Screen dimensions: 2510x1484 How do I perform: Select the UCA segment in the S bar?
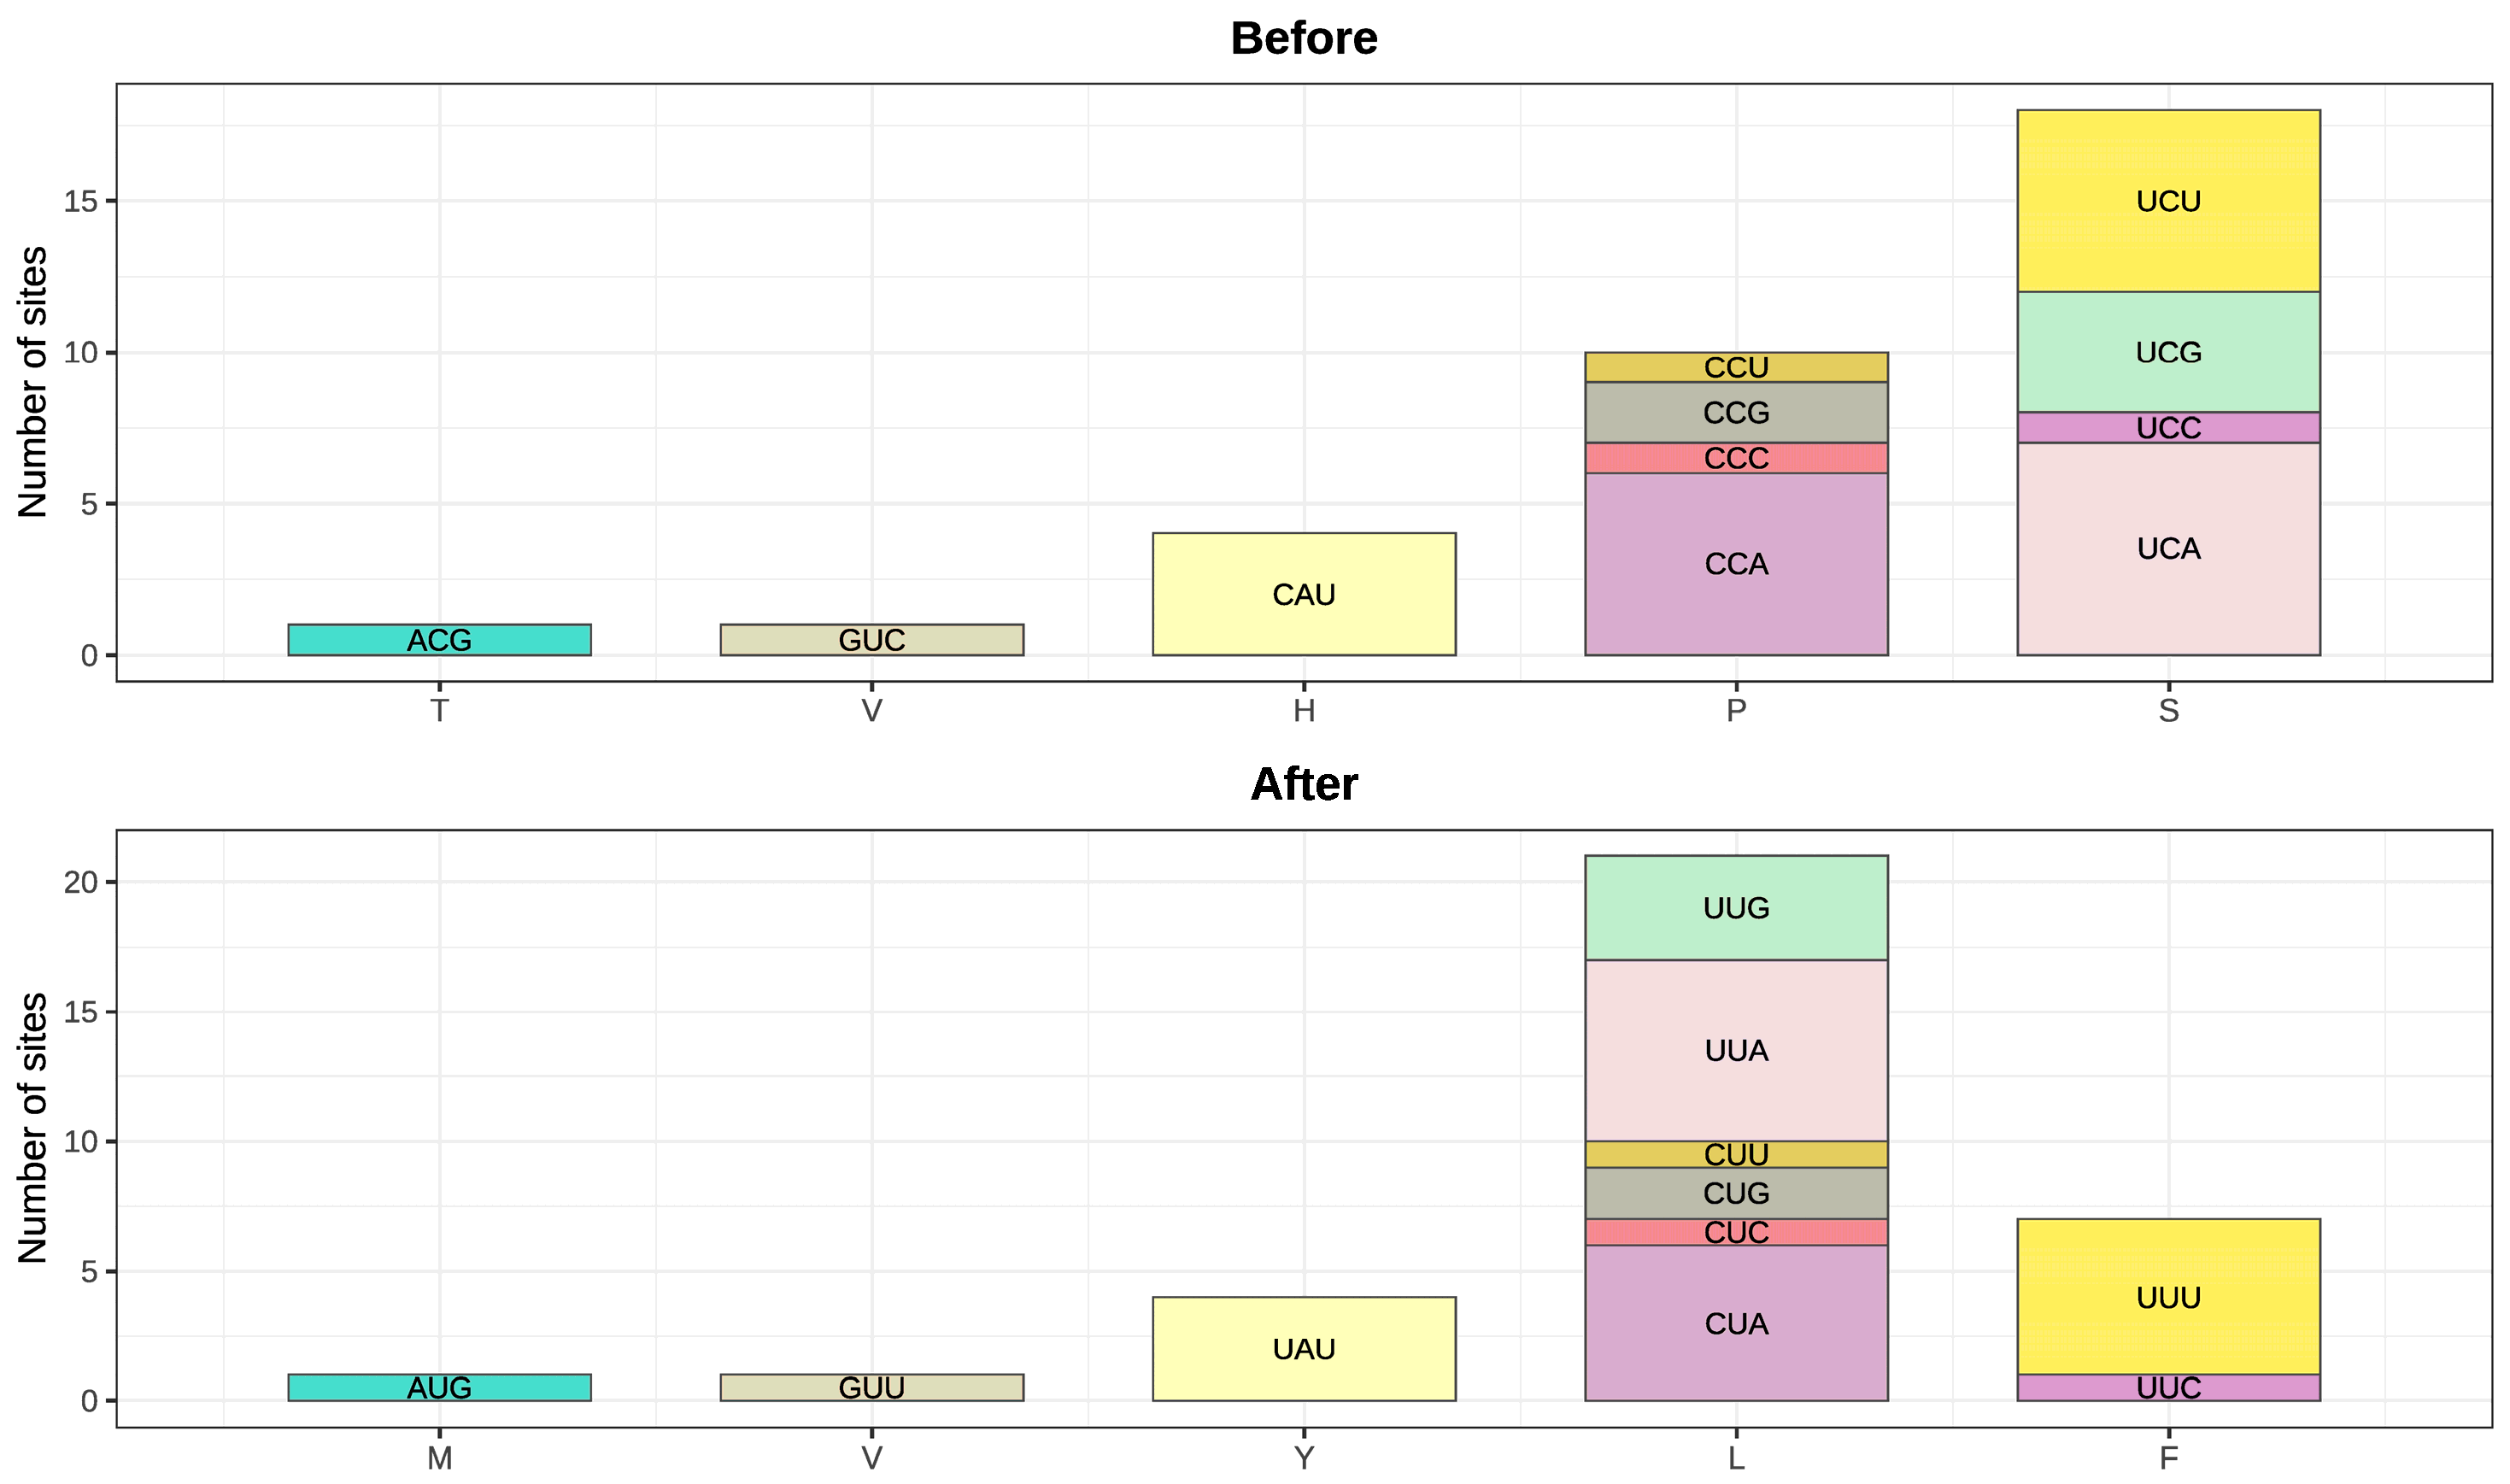pyautogui.click(x=2168, y=549)
